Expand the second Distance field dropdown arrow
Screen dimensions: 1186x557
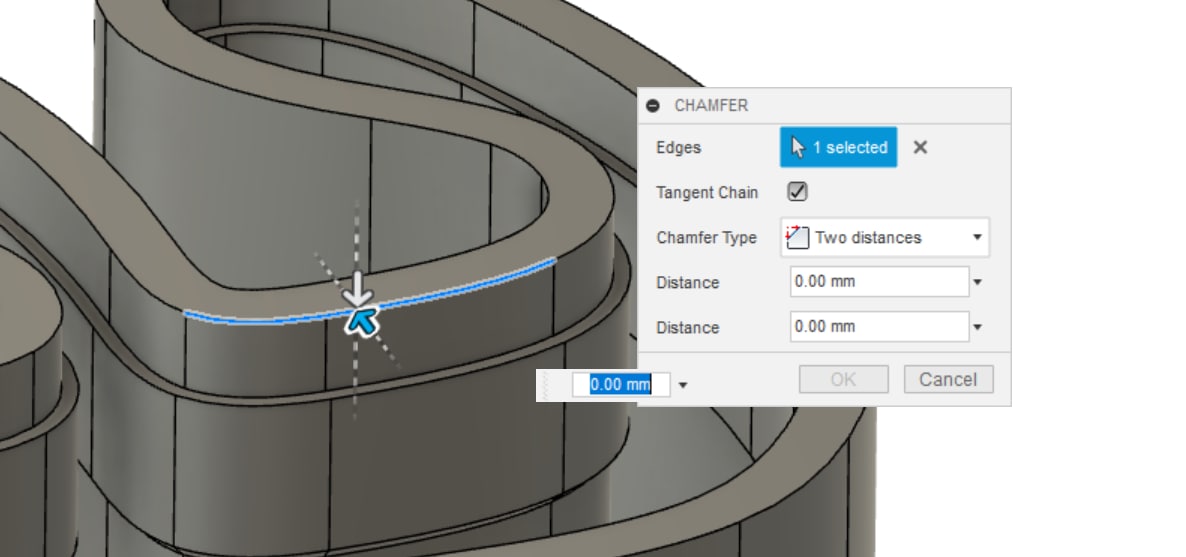pyautogui.click(x=978, y=328)
